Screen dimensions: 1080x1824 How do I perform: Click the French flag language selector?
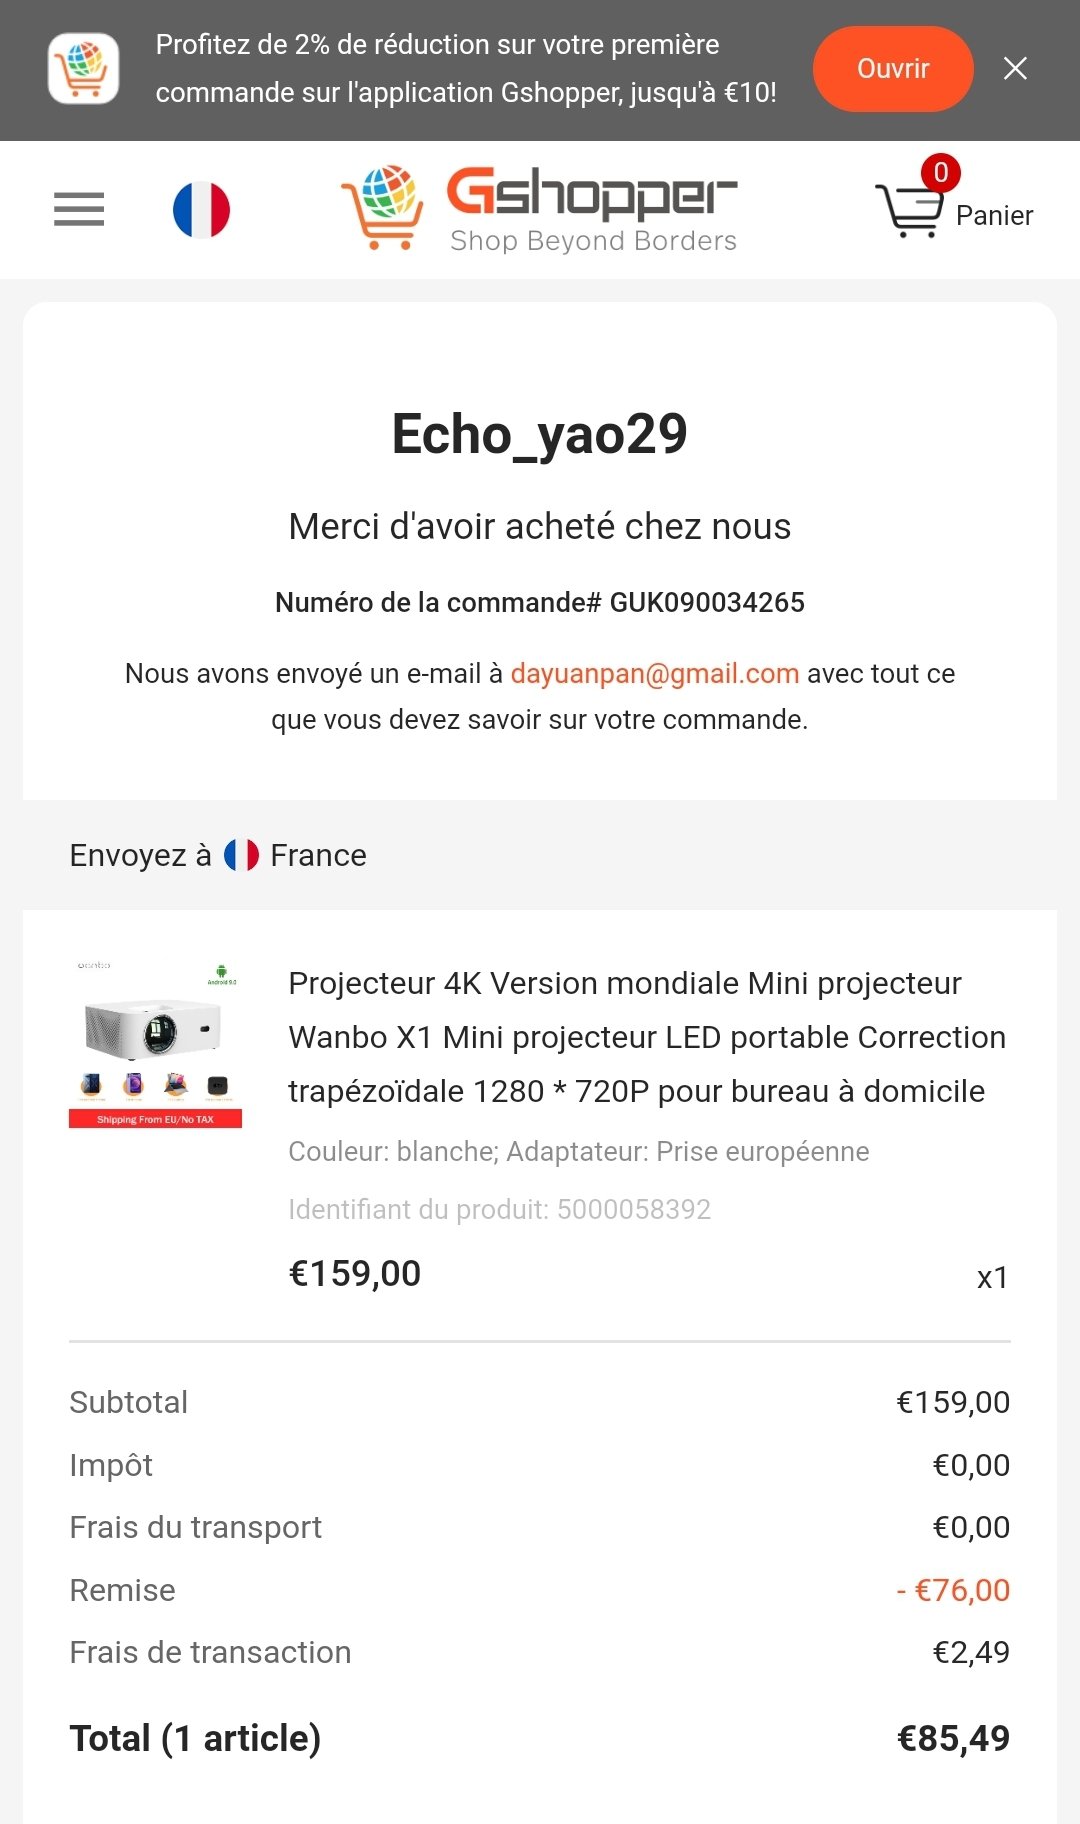coord(201,210)
